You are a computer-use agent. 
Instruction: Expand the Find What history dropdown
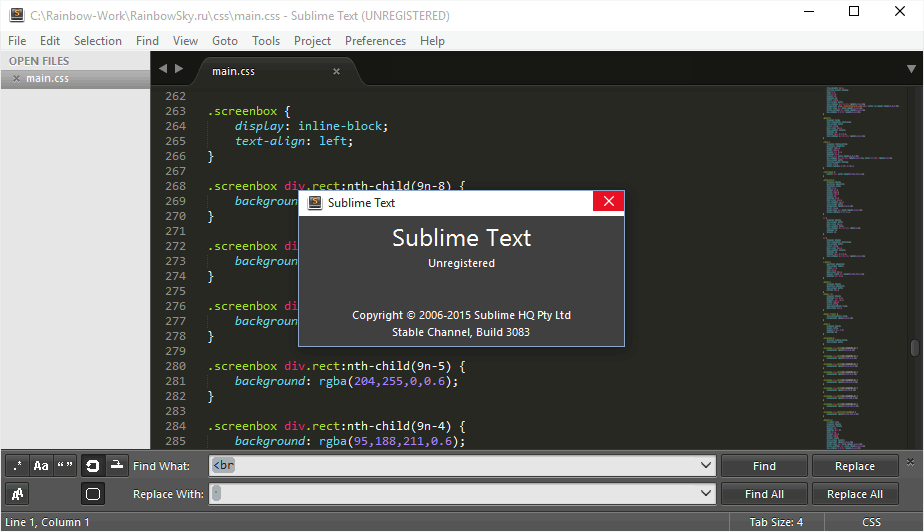[x=706, y=465]
